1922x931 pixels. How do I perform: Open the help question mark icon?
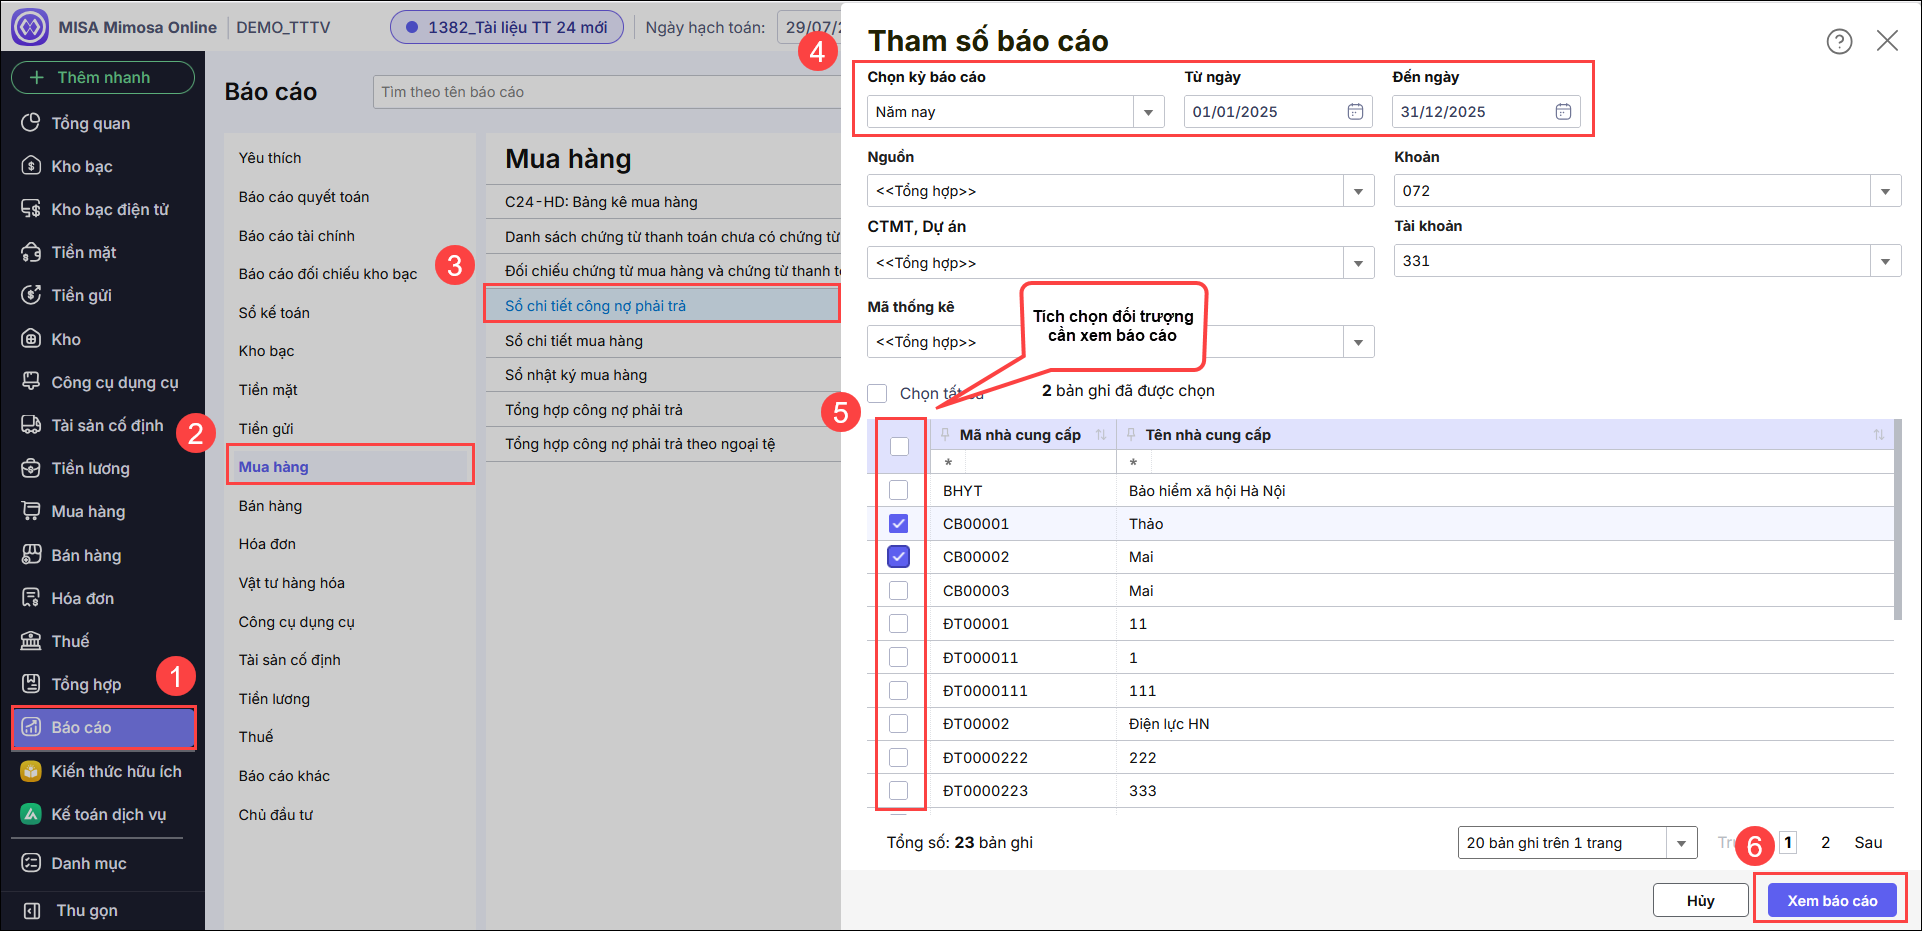click(x=1838, y=41)
